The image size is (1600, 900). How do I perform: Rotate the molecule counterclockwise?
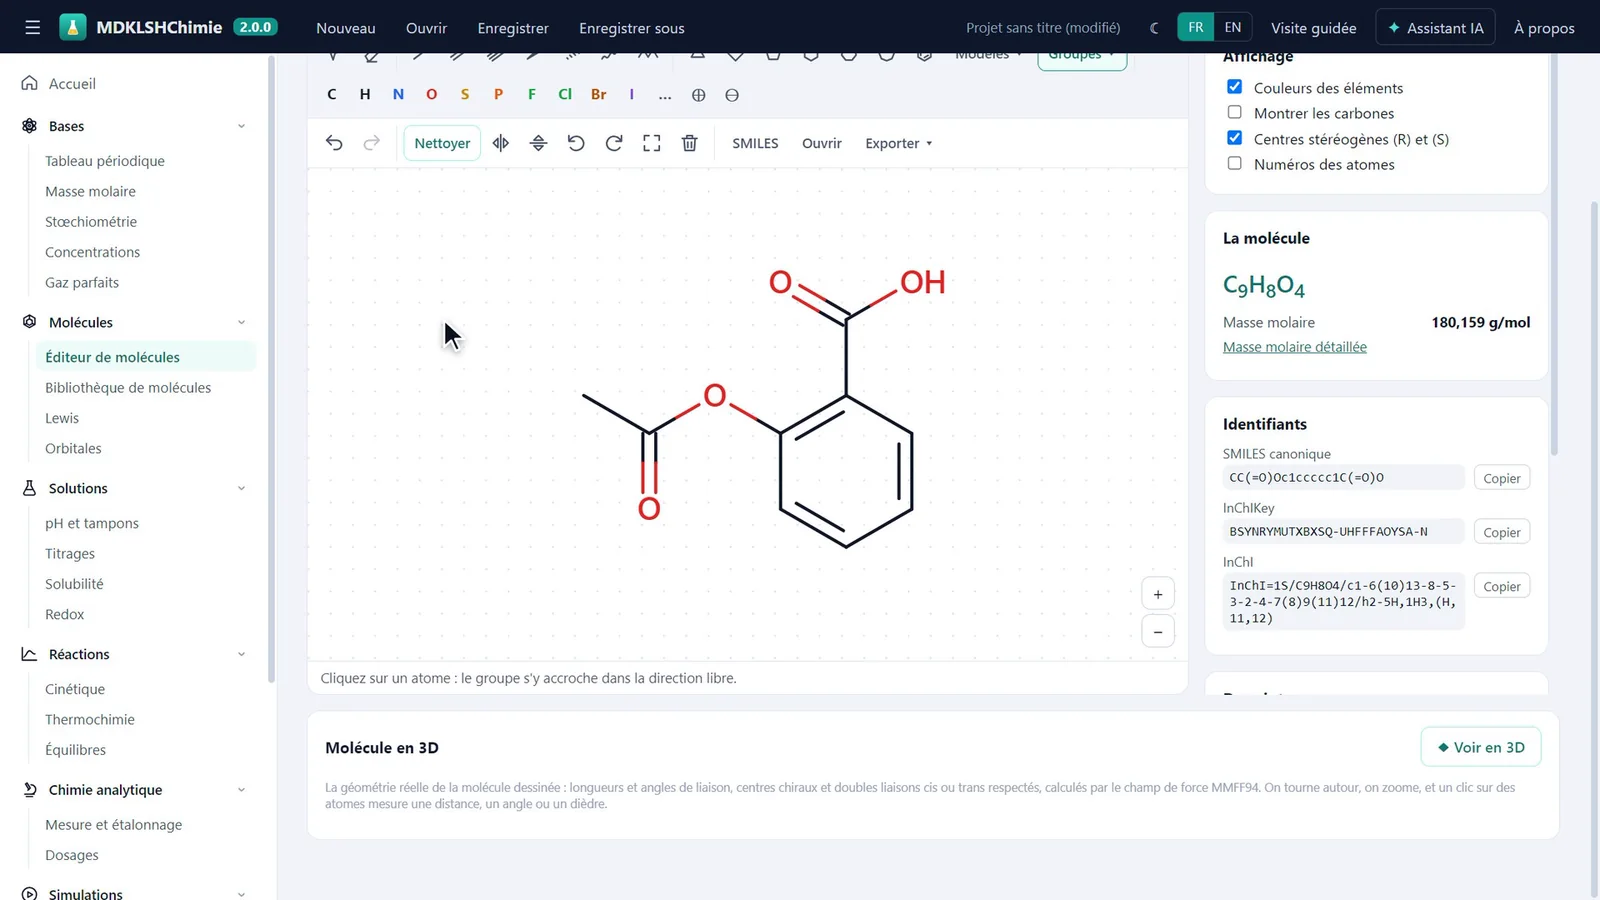click(576, 143)
